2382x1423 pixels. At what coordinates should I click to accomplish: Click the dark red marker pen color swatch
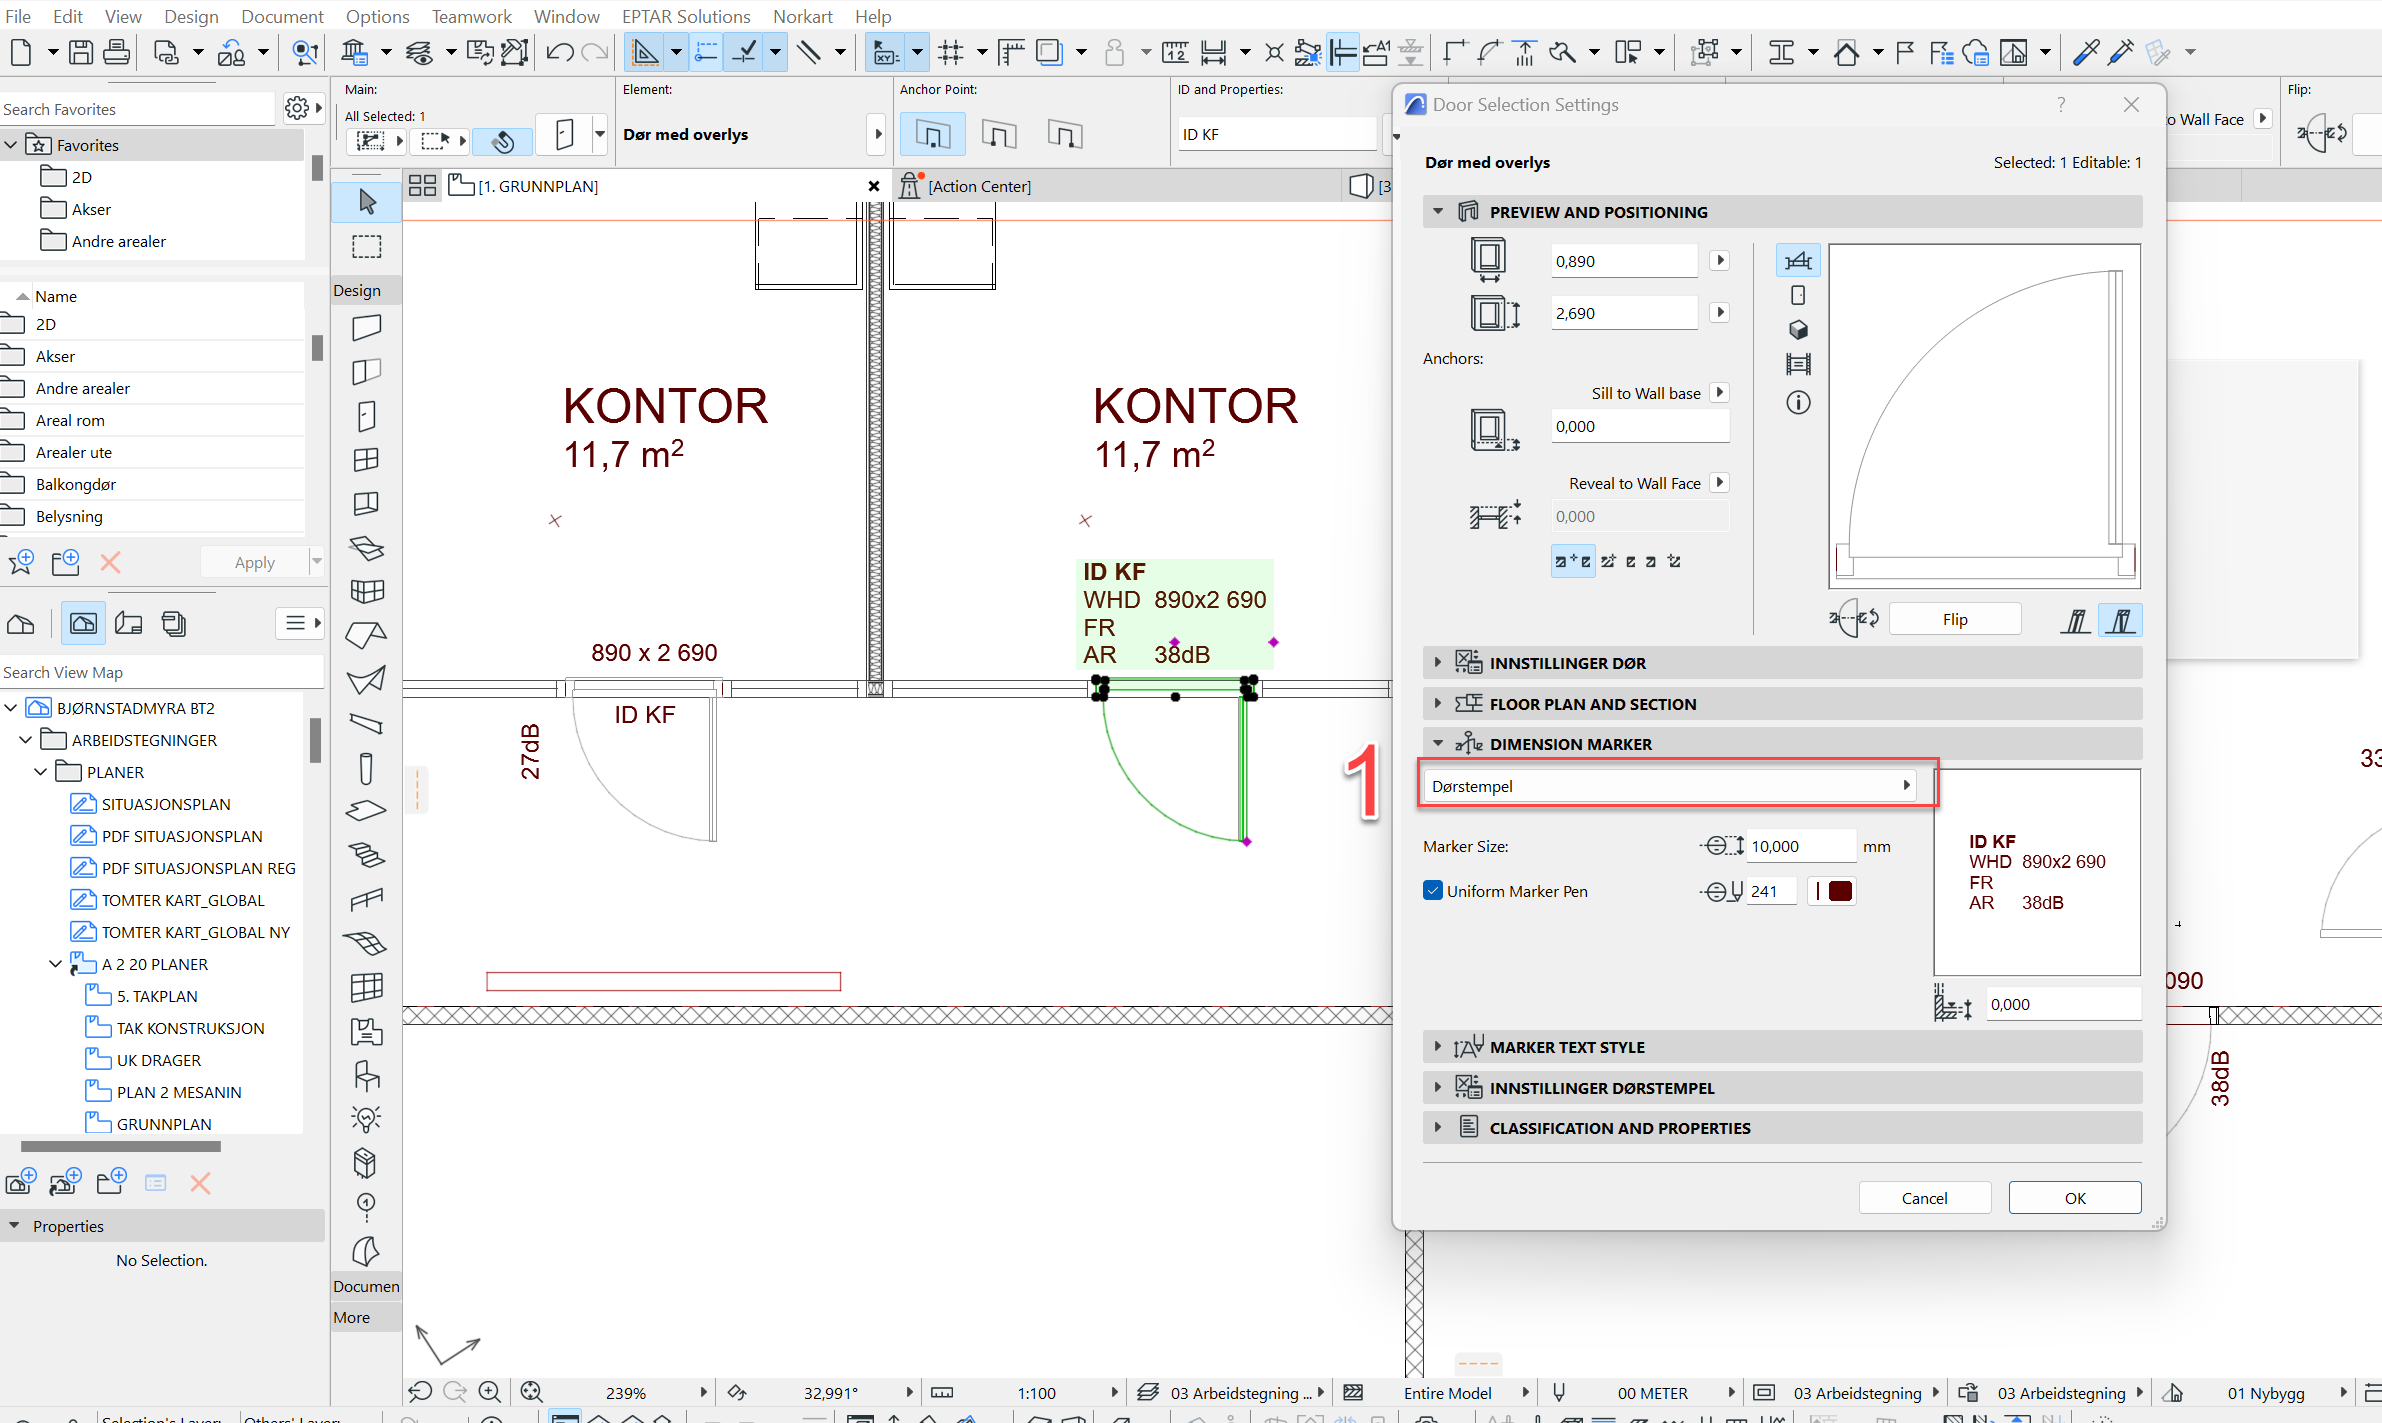pos(1840,890)
